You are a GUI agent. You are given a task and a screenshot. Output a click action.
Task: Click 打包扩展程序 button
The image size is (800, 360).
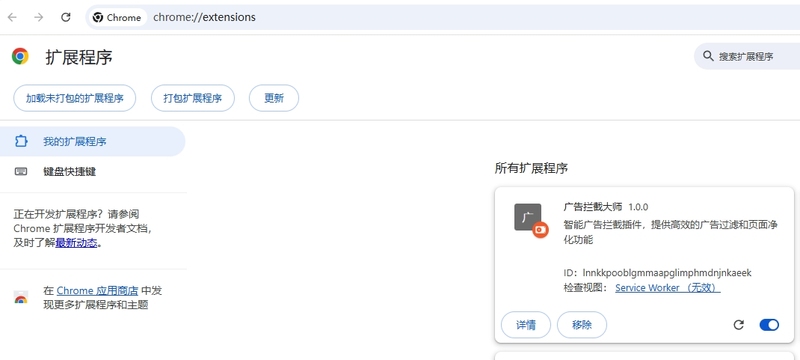[193, 98]
